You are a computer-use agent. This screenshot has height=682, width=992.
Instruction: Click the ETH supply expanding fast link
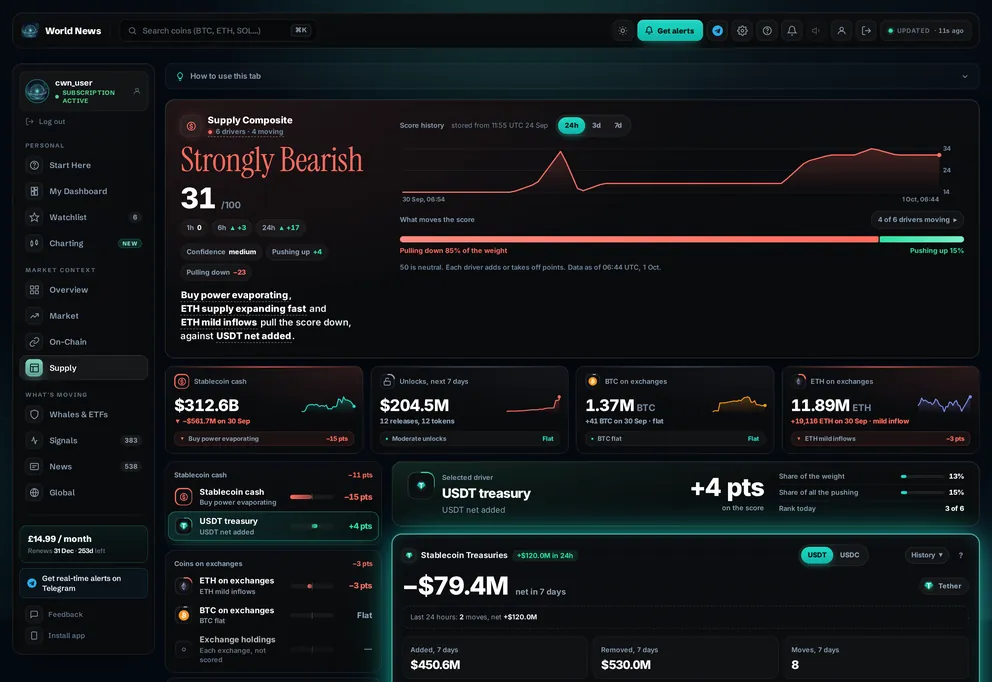click(244, 309)
